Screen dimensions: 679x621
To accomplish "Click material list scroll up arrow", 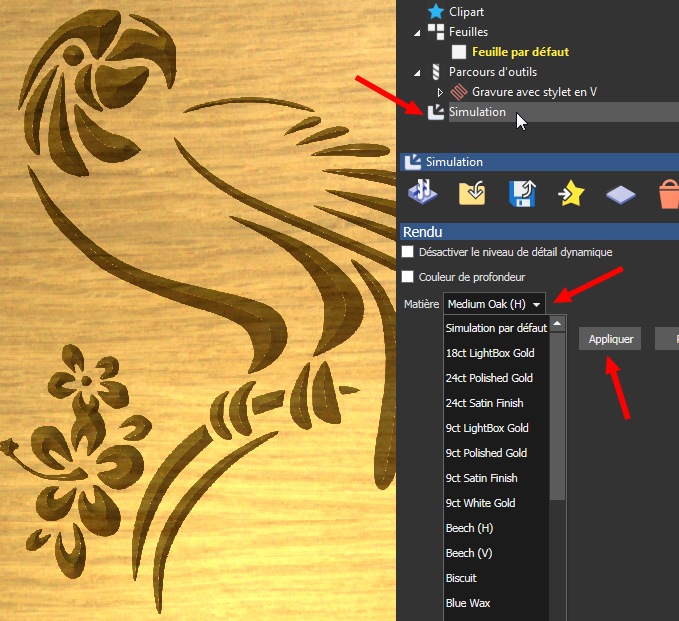I will click(557, 323).
